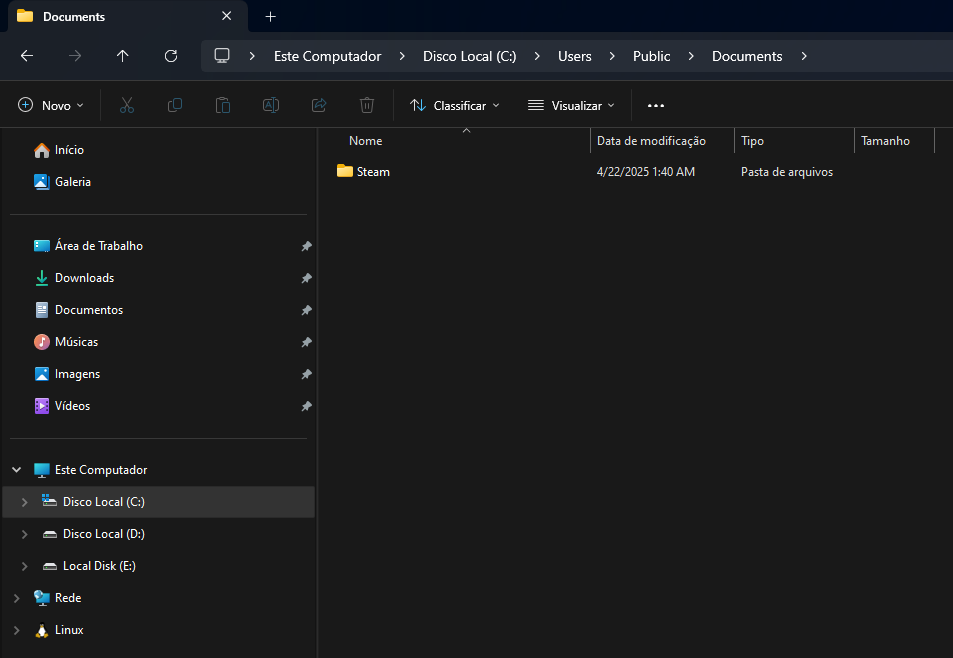Navigate back to previous folder

click(27, 56)
